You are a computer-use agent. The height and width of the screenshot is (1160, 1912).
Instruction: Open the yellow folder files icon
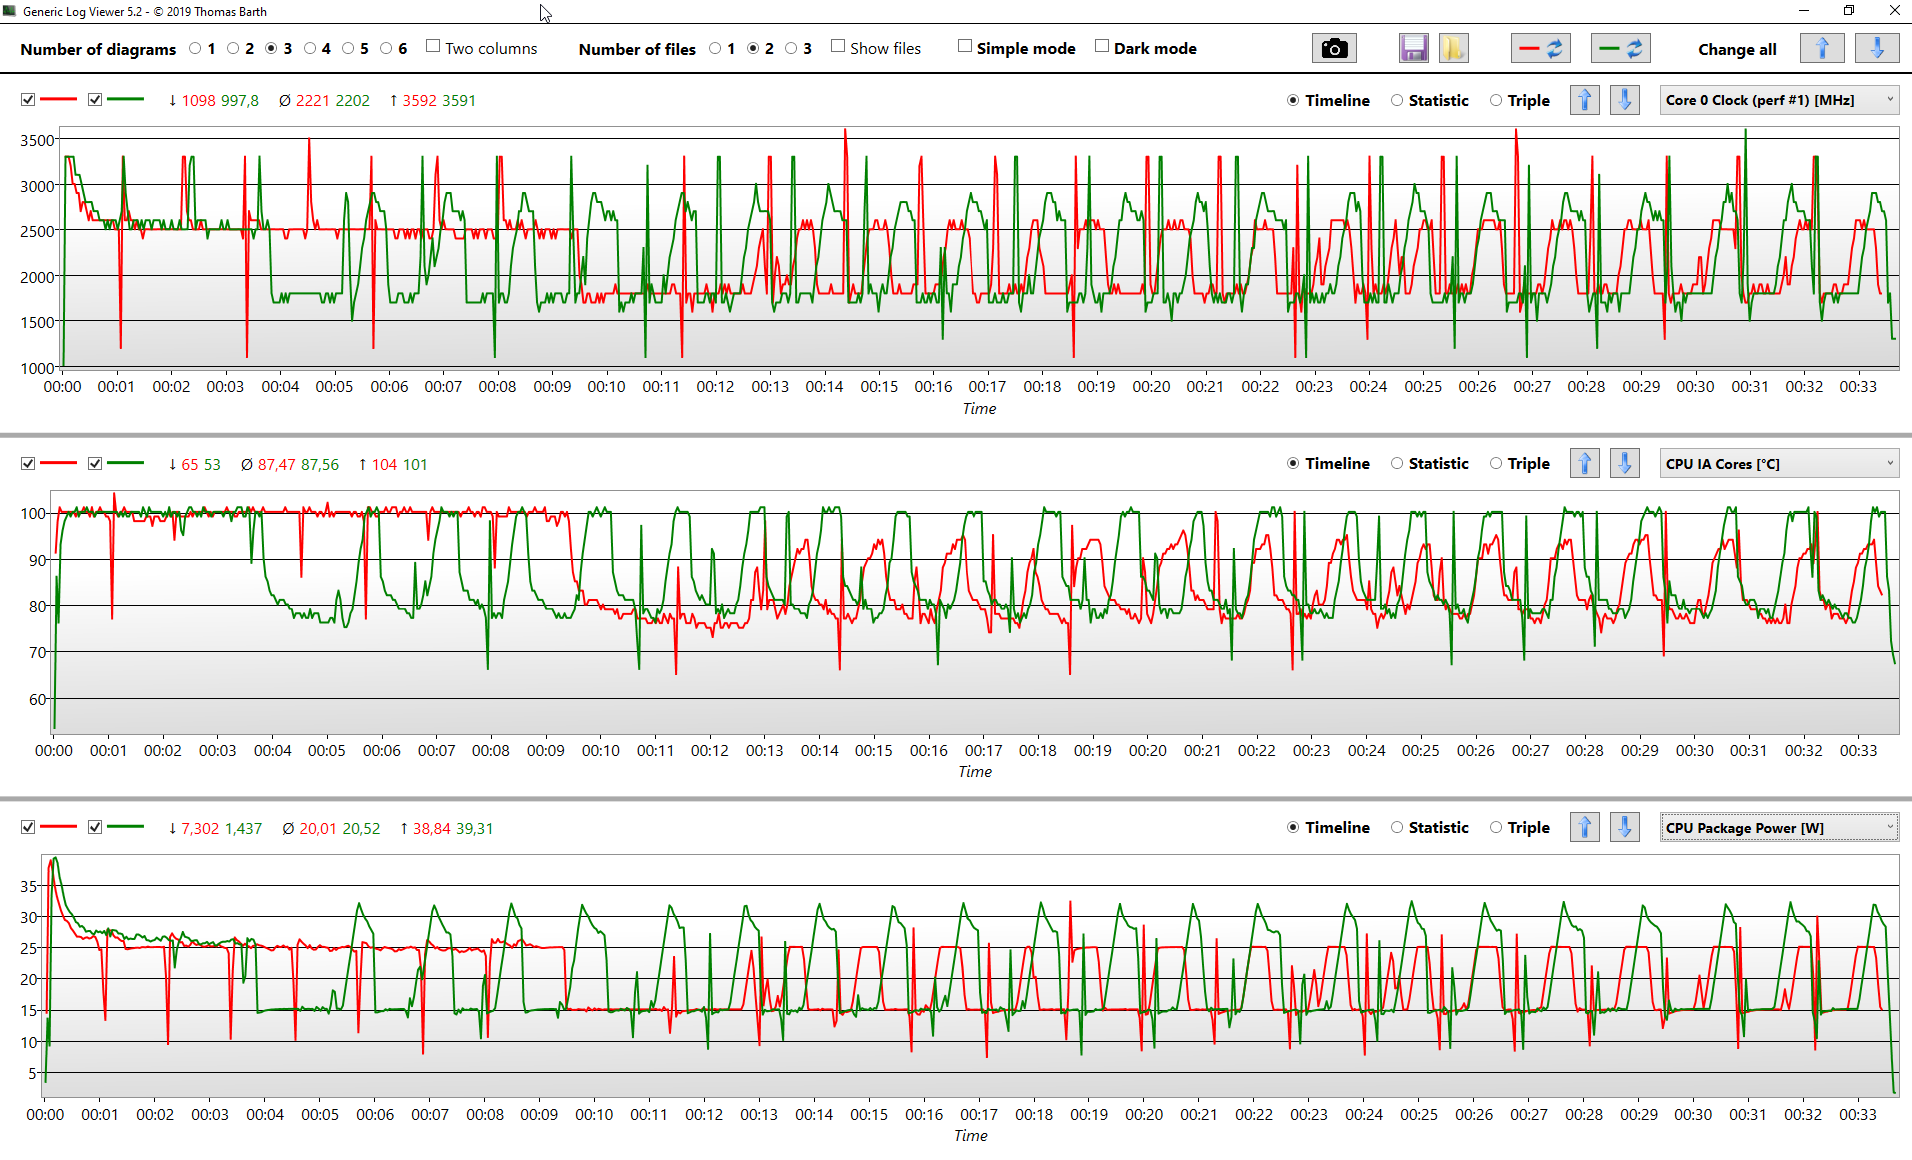point(1453,49)
